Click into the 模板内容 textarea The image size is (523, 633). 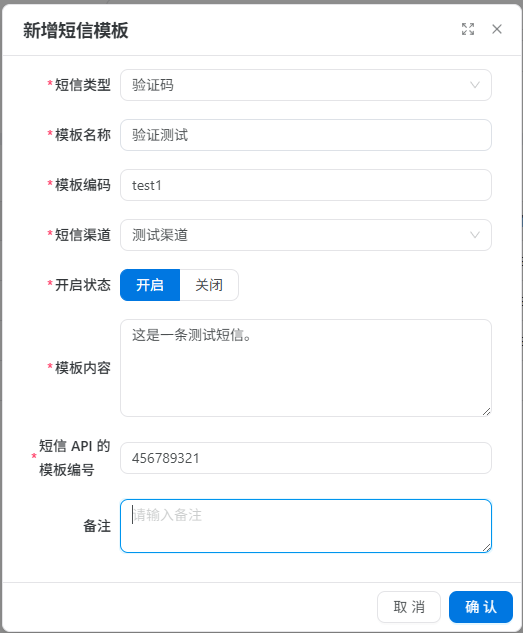tap(305, 368)
